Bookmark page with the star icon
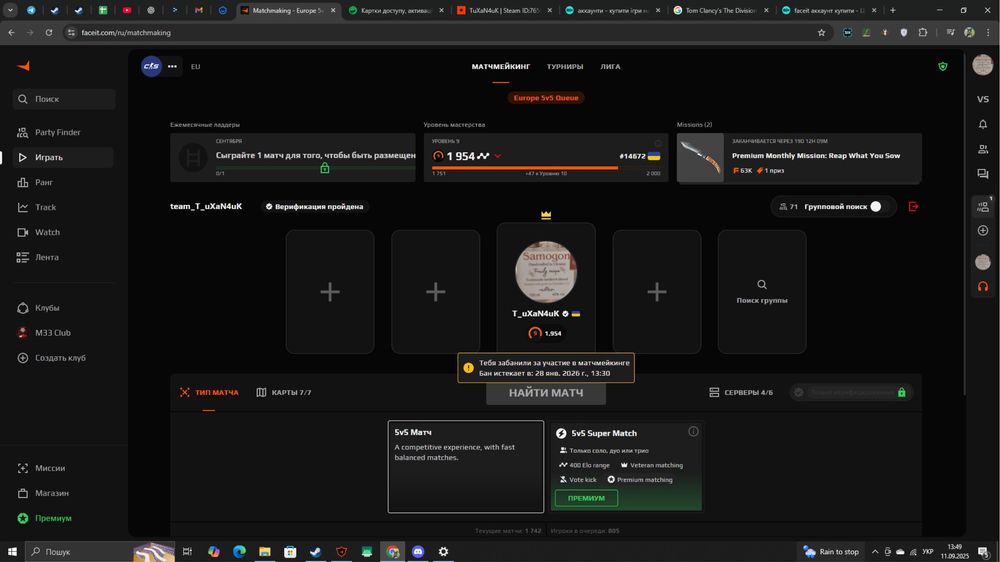Image resolution: width=1000 pixels, height=562 pixels. tap(821, 33)
